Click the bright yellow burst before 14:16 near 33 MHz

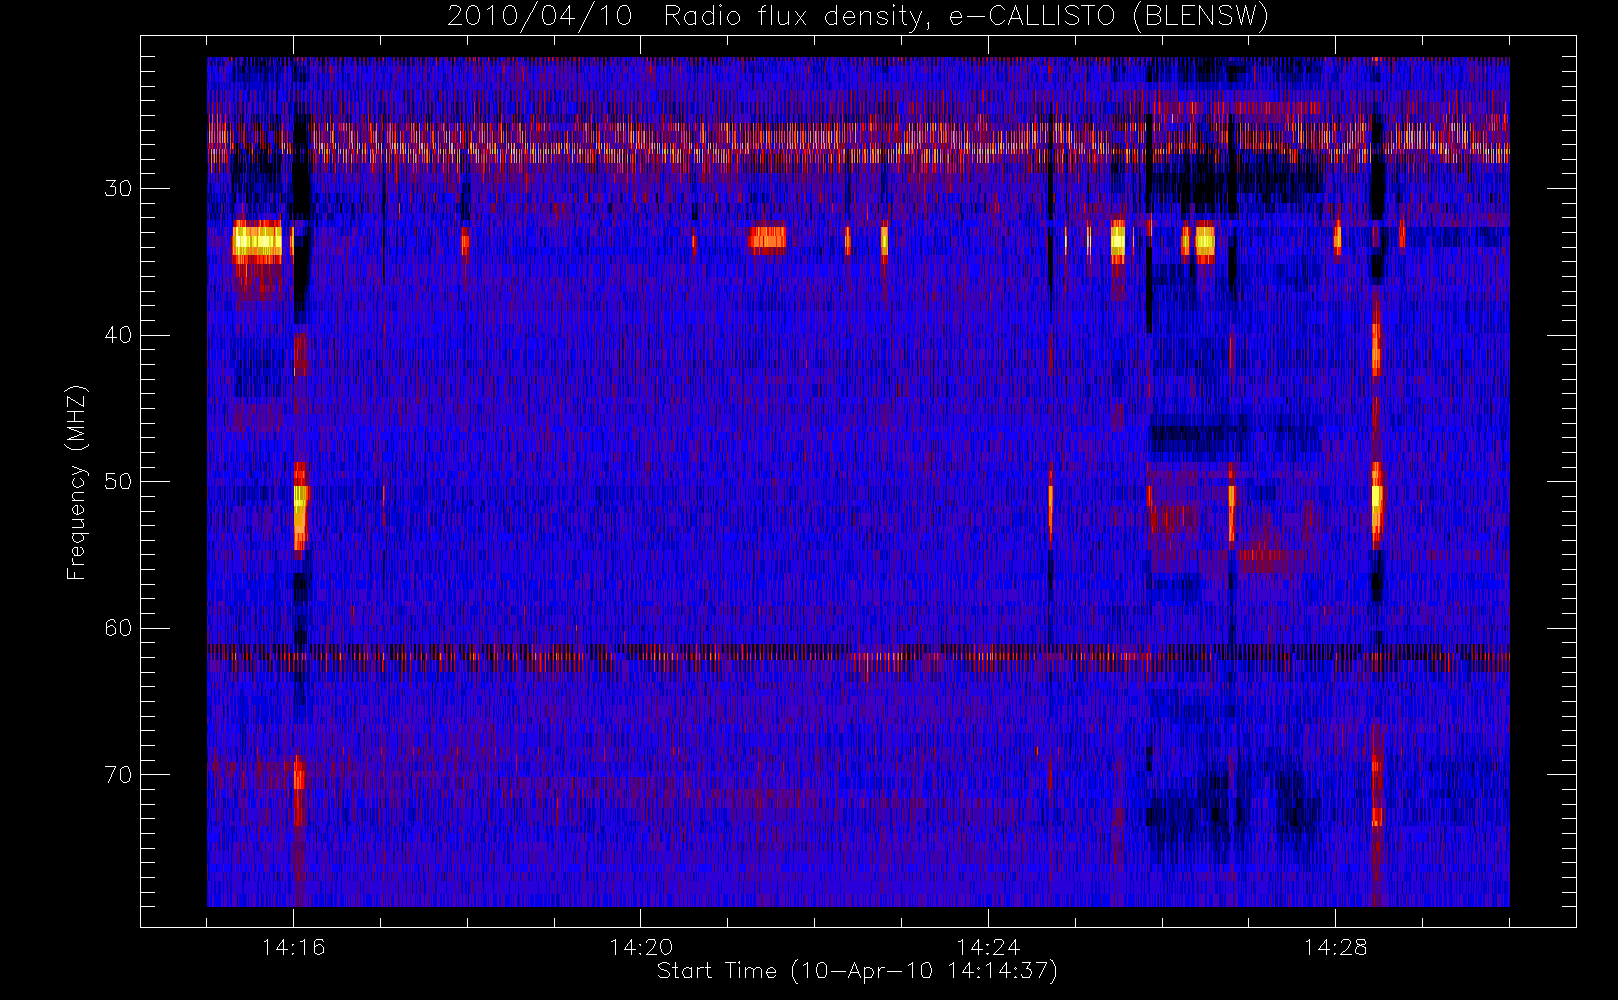click(257, 241)
